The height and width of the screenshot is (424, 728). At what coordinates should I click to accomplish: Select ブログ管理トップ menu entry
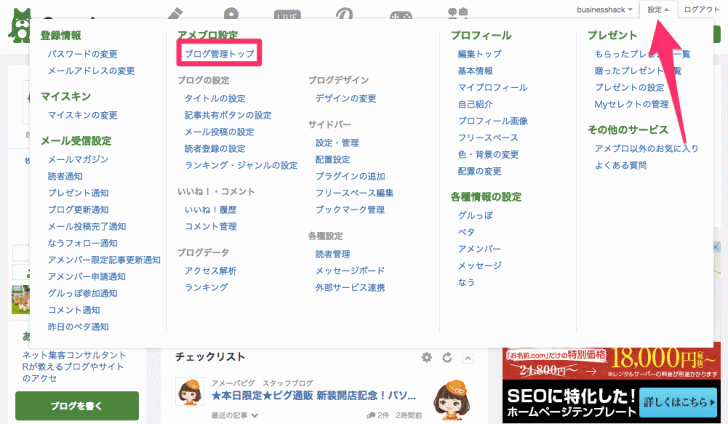point(219,52)
